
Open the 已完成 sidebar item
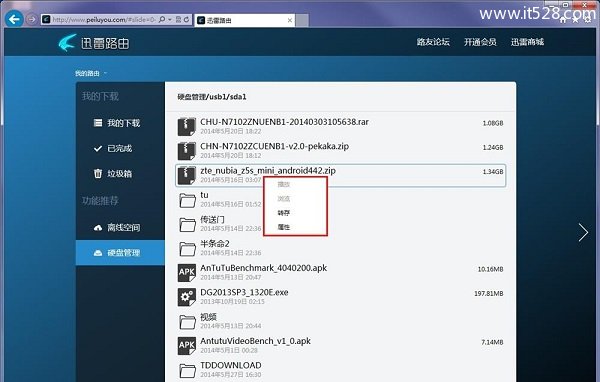[119, 149]
